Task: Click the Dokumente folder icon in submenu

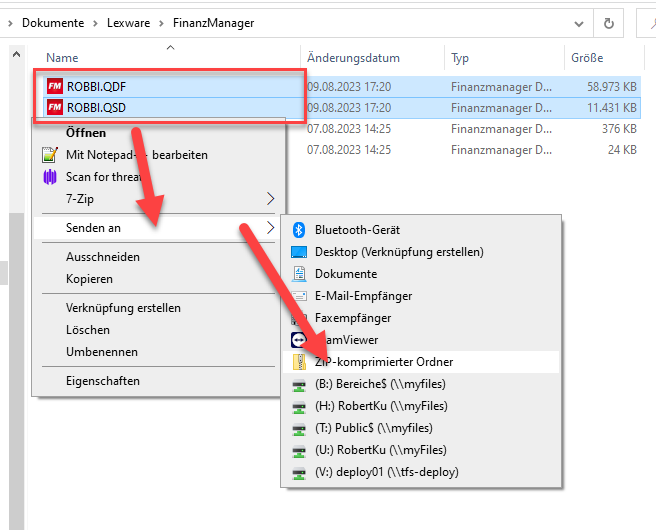Action: (298, 274)
